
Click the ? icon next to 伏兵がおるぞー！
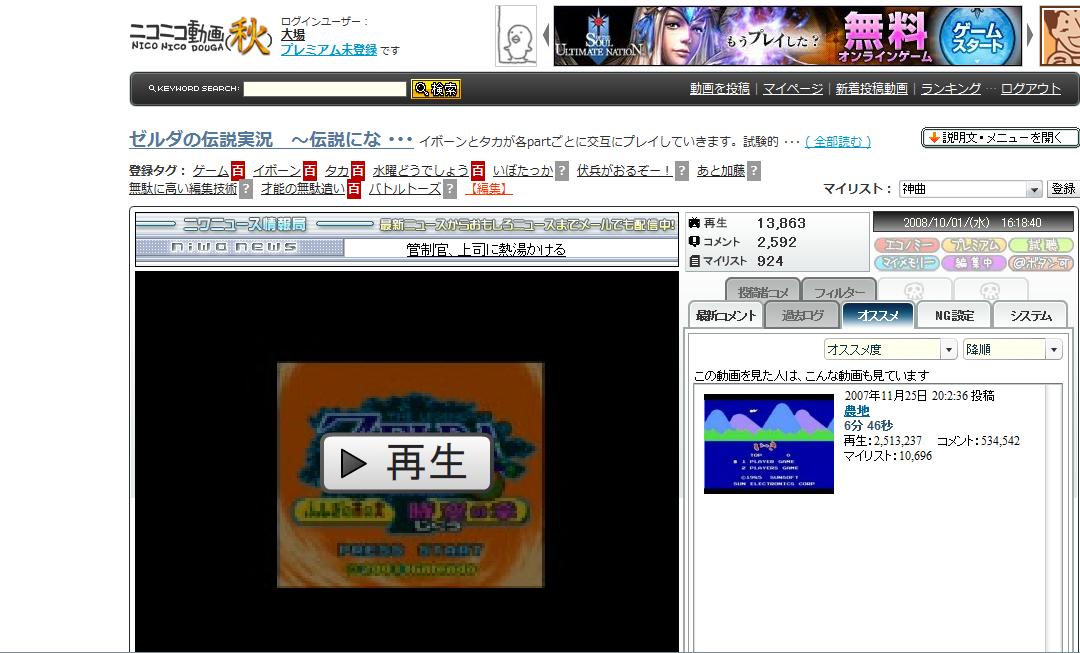click(x=682, y=171)
